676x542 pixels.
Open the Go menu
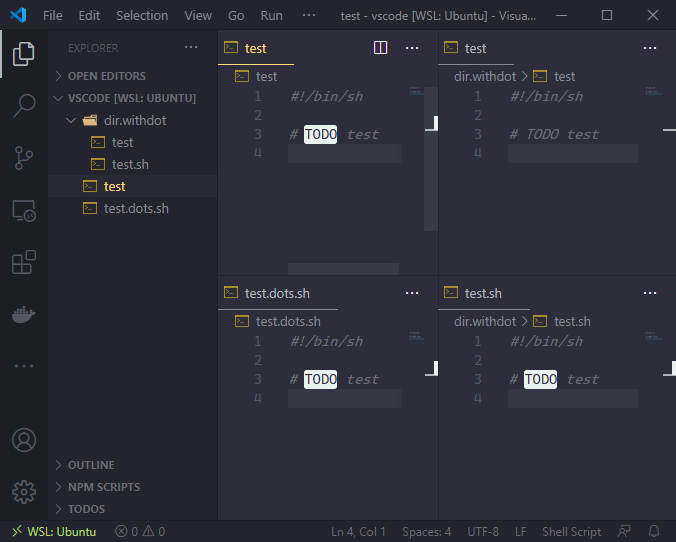(236, 16)
